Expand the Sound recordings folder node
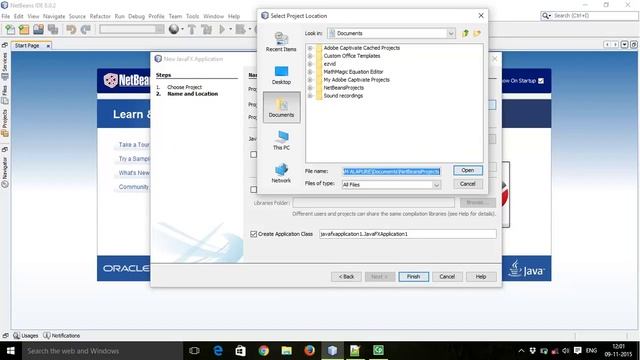The image size is (640, 360). click(x=310, y=96)
